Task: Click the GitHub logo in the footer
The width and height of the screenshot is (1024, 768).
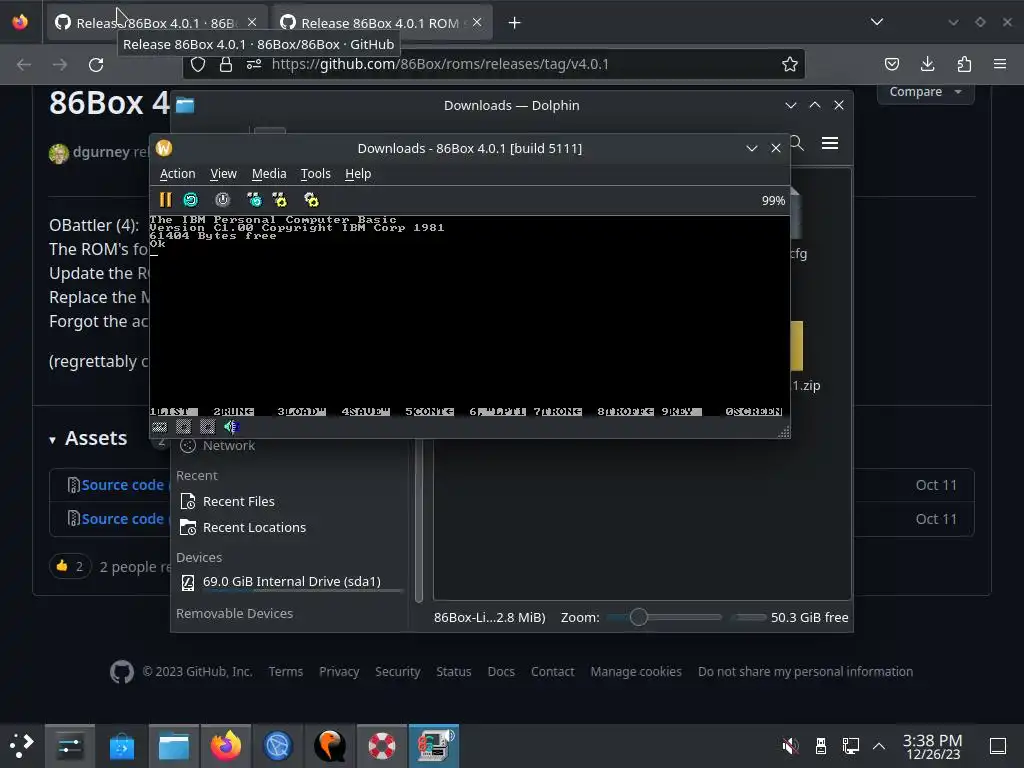Action: tap(122, 671)
